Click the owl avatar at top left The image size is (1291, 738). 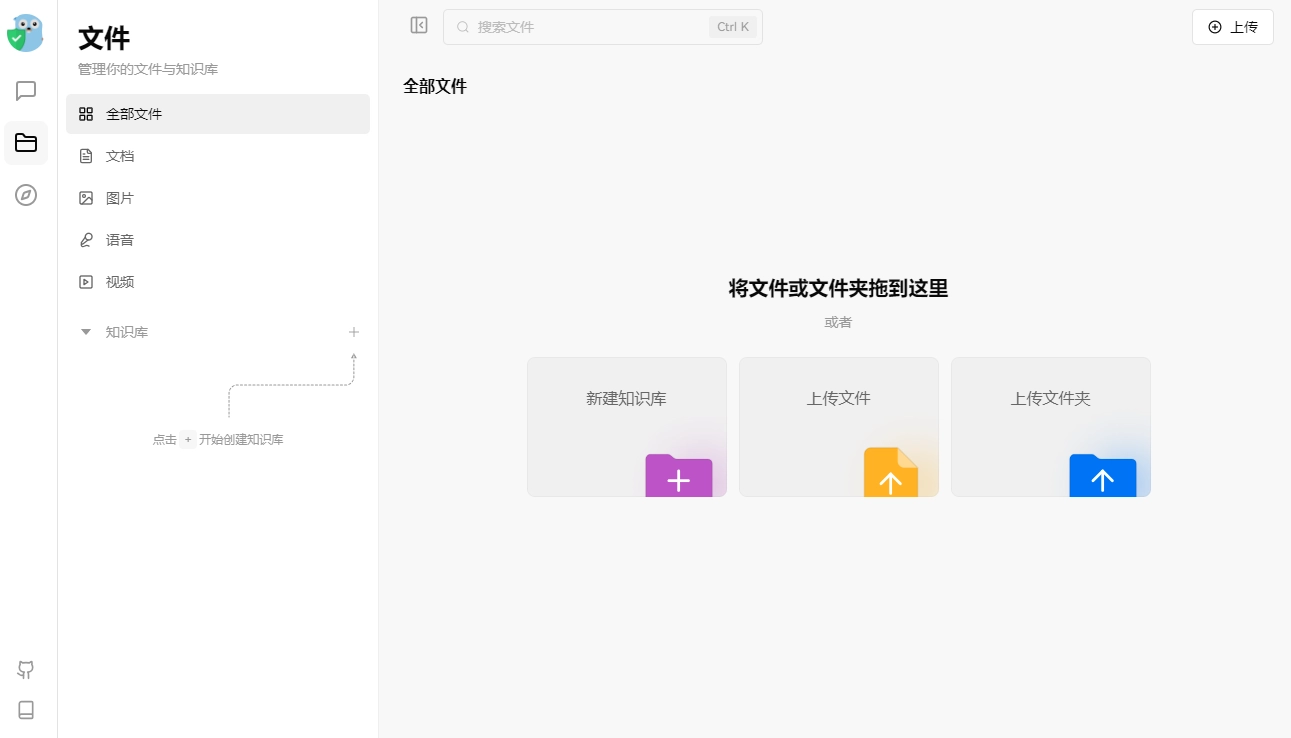click(x=26, y=33)
